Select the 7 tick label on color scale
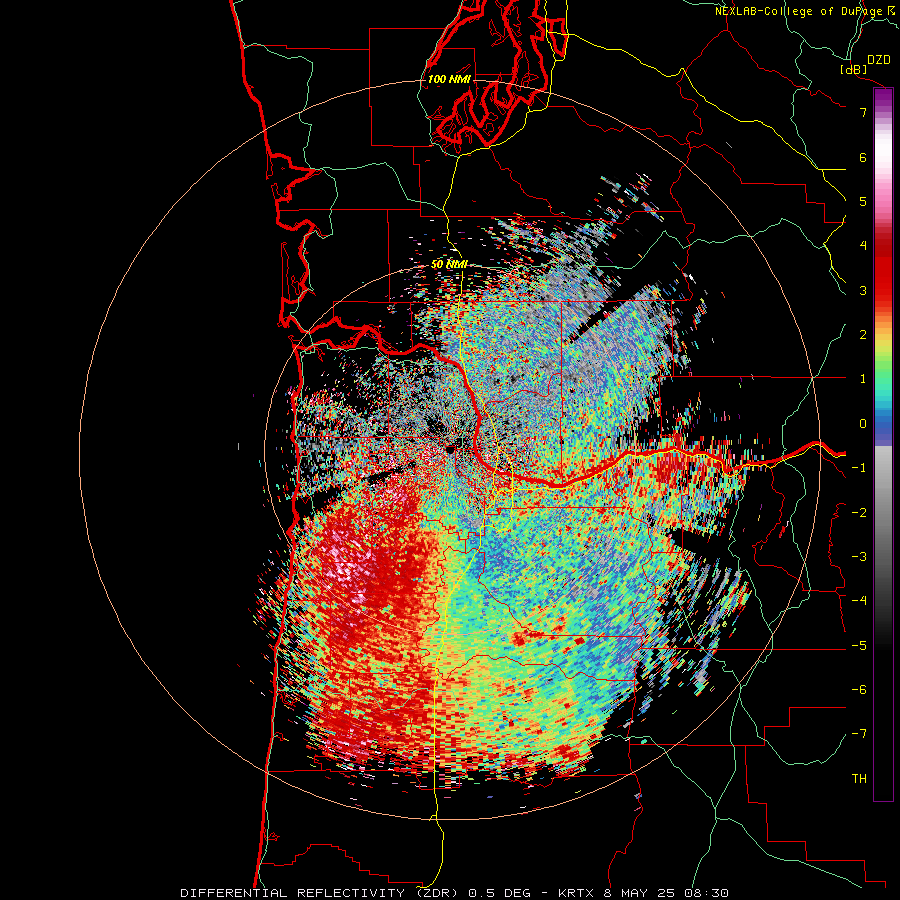This screenshot has width=900, height=900. pyautogui.click(x=863, y=112)
